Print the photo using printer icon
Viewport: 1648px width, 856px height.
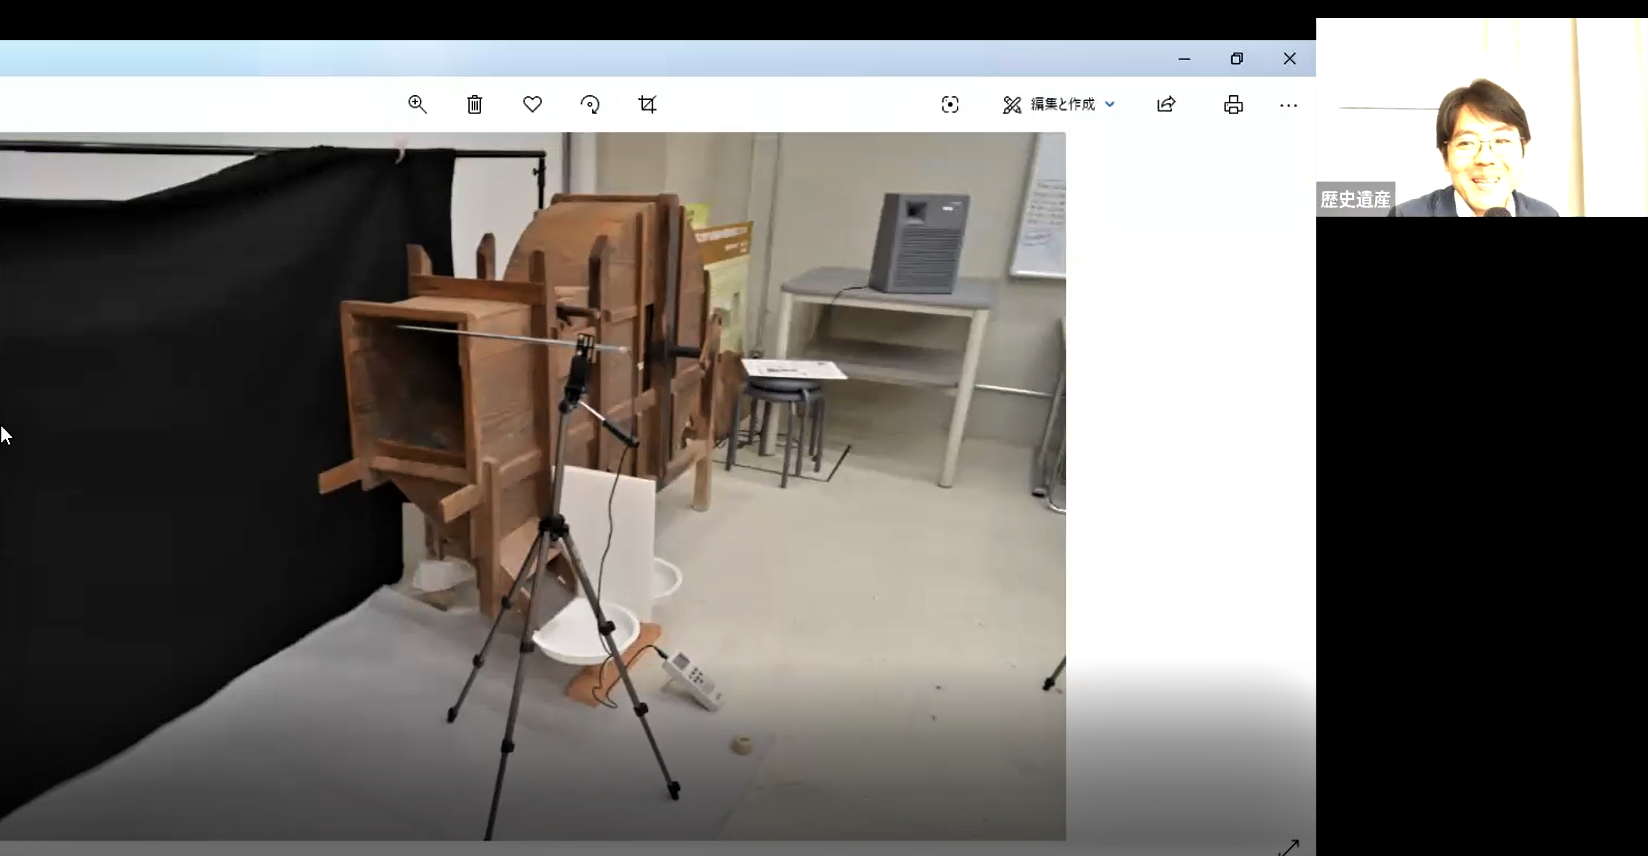pos(1234,105)
